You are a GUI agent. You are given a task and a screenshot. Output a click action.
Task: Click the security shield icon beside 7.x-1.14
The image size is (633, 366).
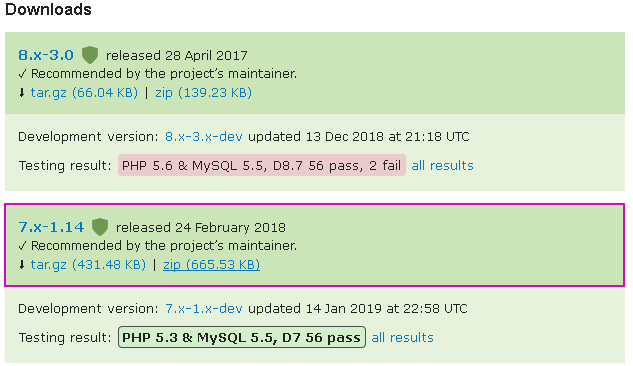pyautogui.click(x=100, y=227)
